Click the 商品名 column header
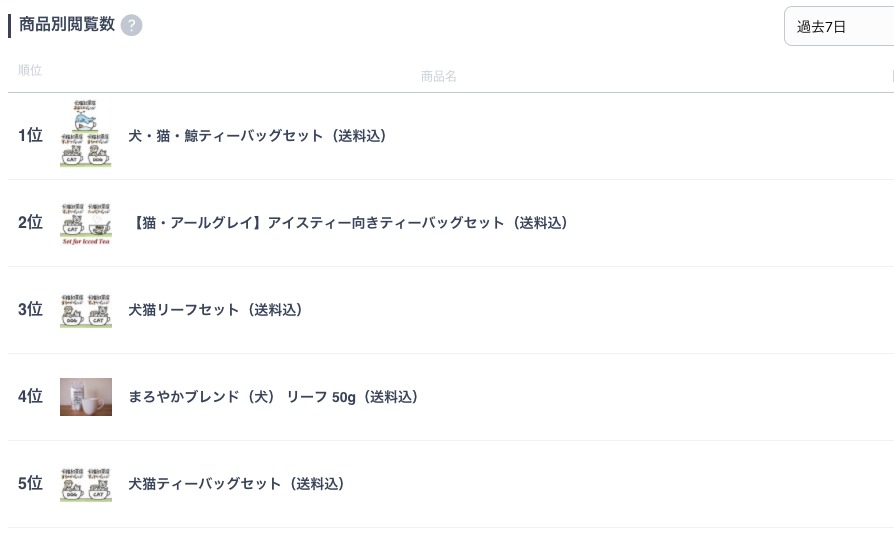The image size is (894, 537). click(x=438, y=76)
